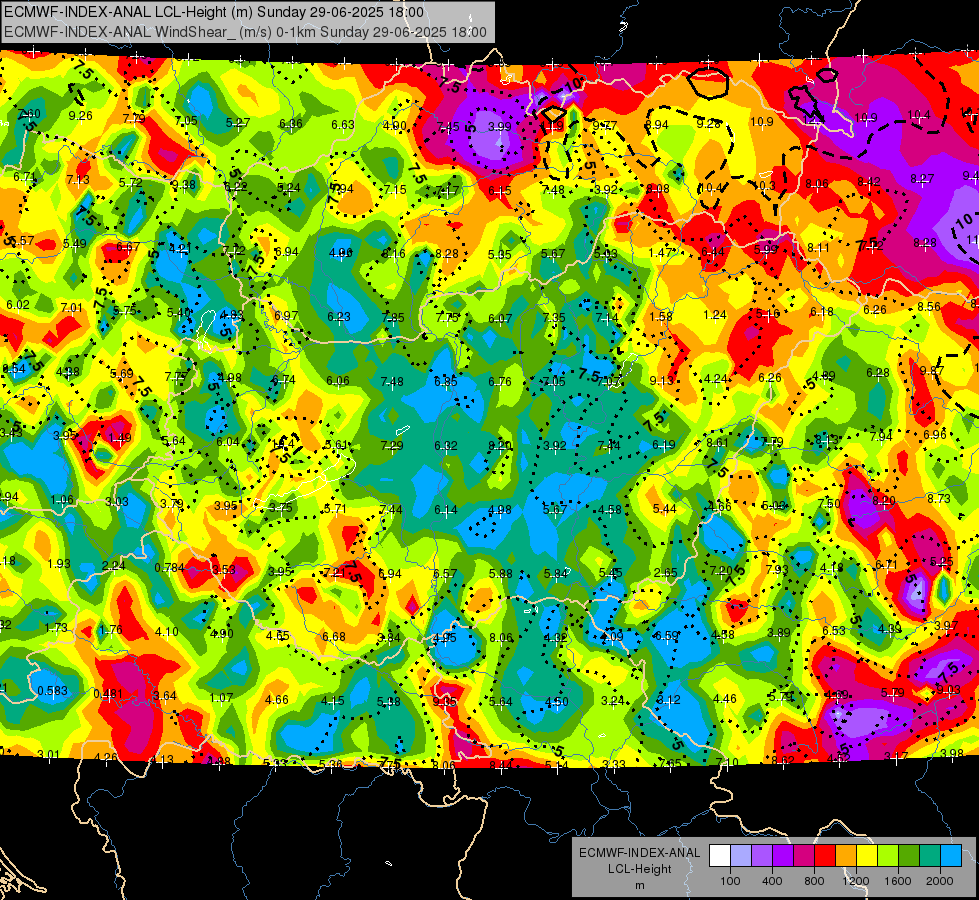Click the teal legend swatch

click(930, 856)
